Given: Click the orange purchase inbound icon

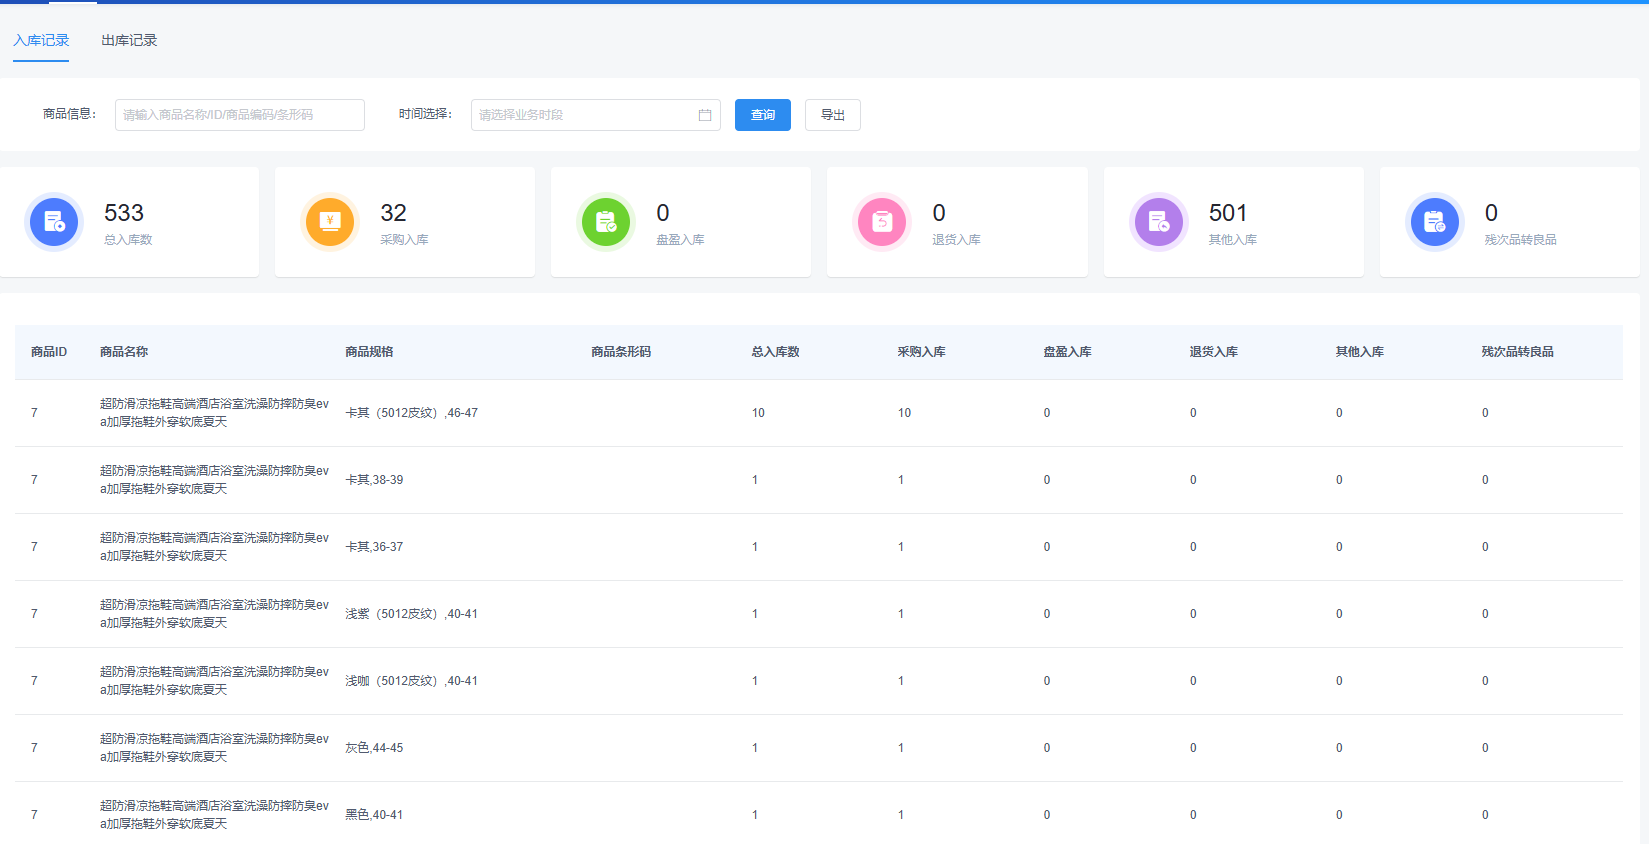Looking at the screenshot, I should pyautogui.click(x=330, y=222).
